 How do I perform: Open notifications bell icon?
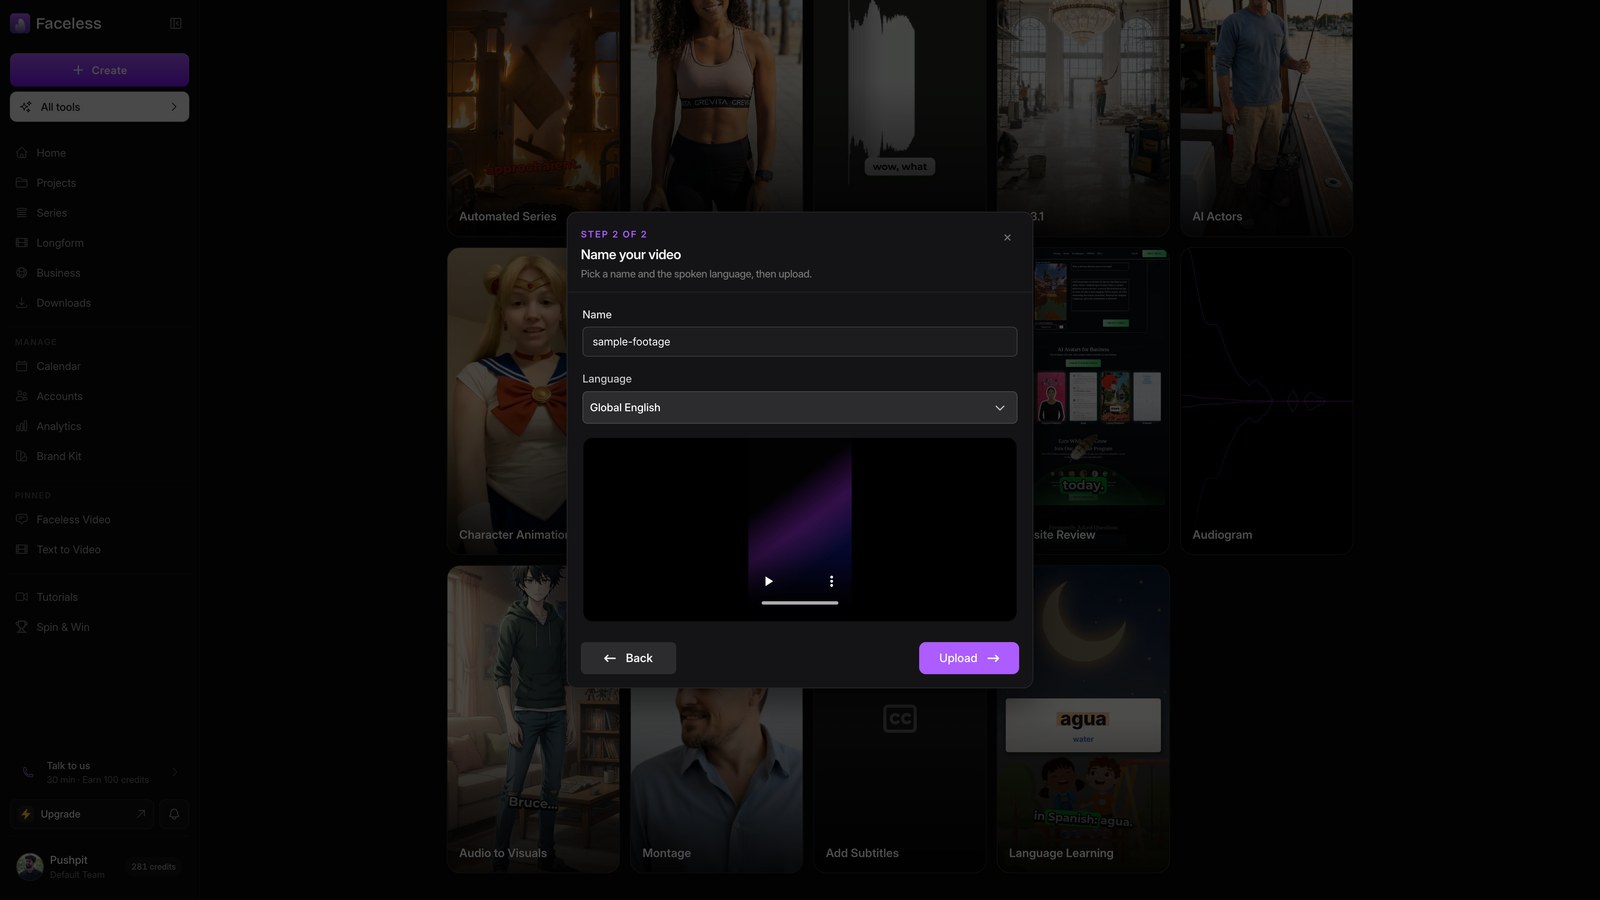174,814
